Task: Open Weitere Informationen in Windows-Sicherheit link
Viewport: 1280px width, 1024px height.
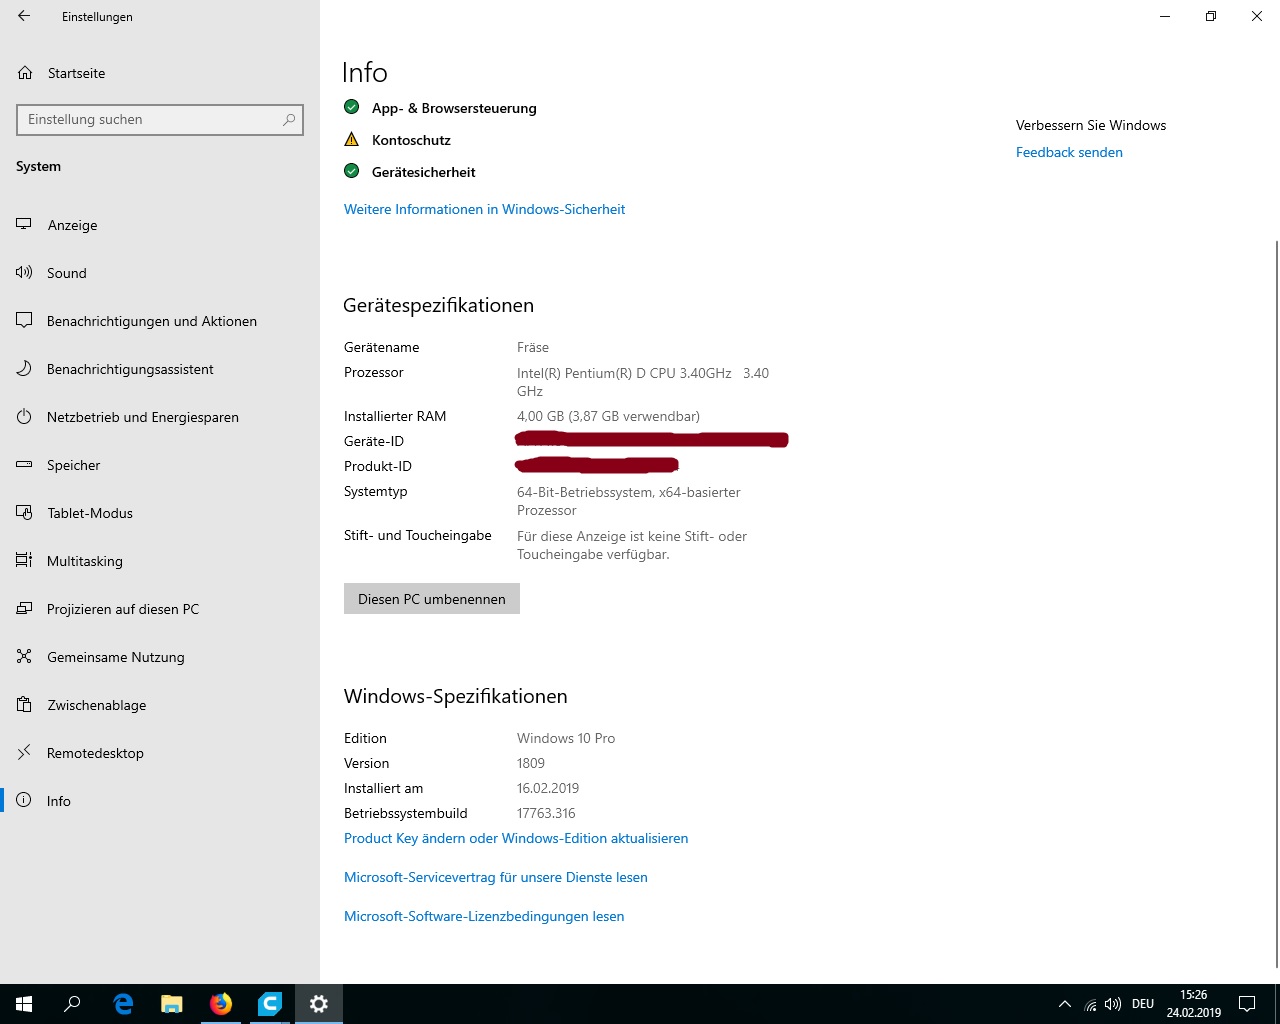Action: click(x=484, y=209)
